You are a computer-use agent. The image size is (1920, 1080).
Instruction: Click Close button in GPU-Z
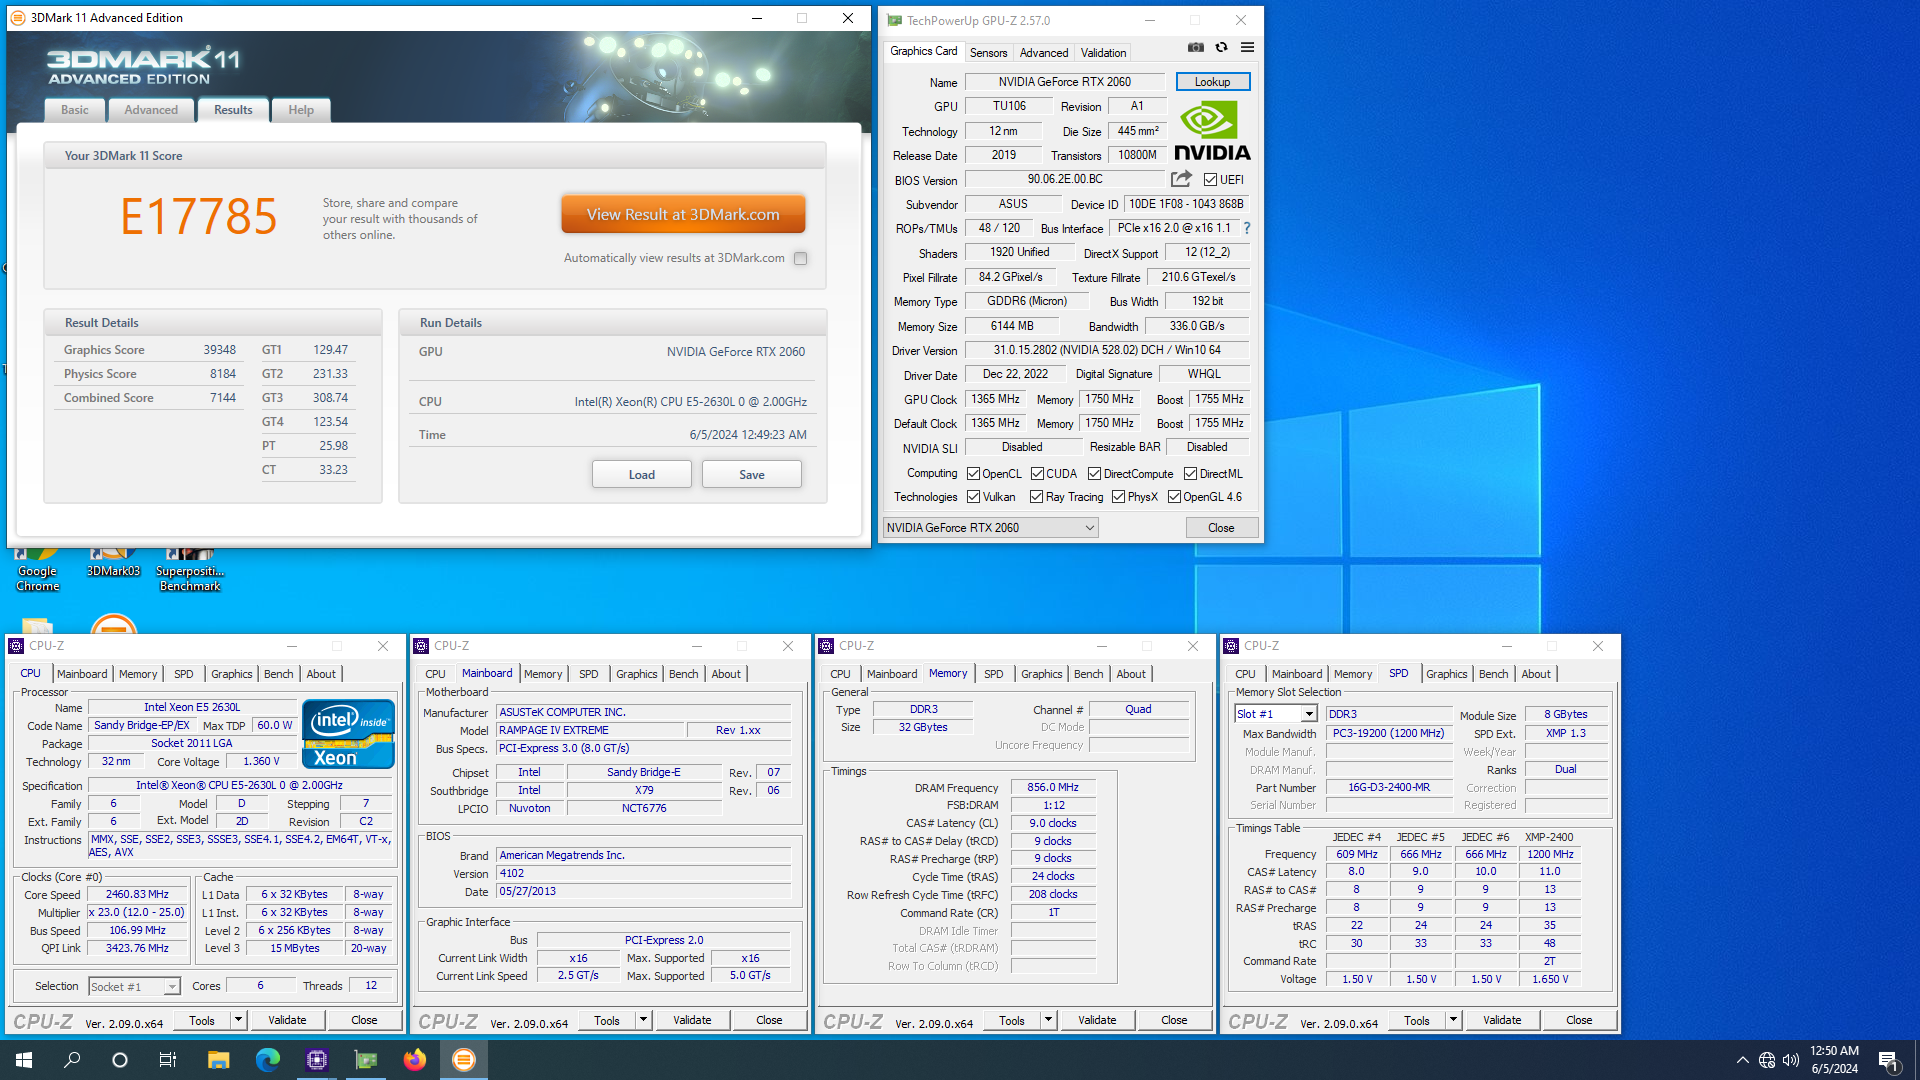pyautogui.click(x=1221, y=528)
